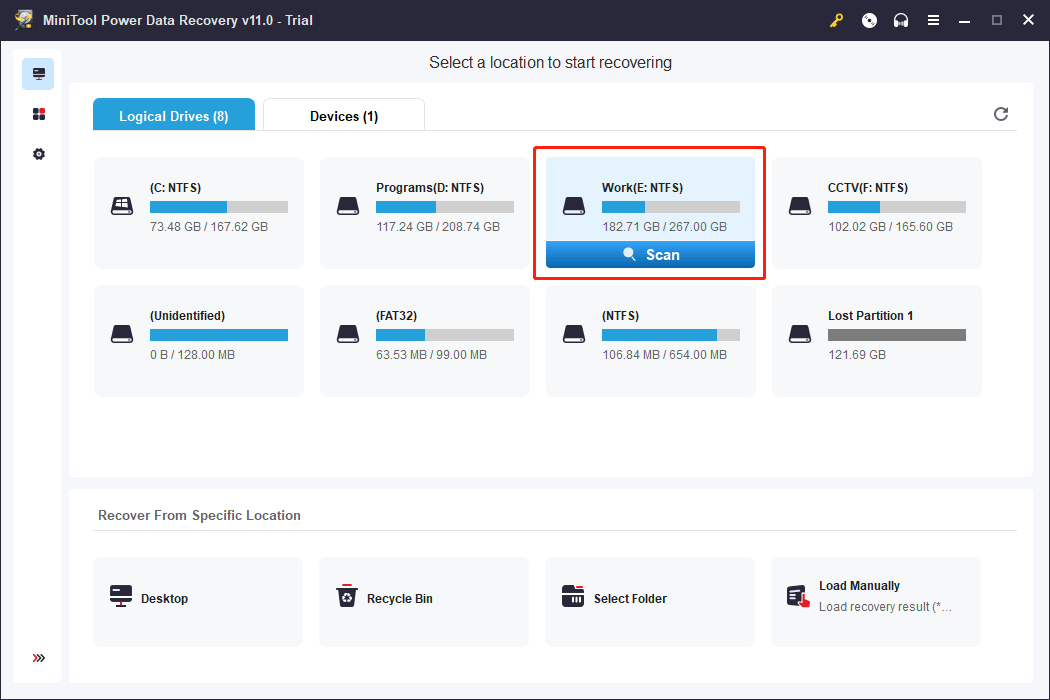Select the (Unidentified) partition label
Viewport: 1050px width, 700px height.
188,316
